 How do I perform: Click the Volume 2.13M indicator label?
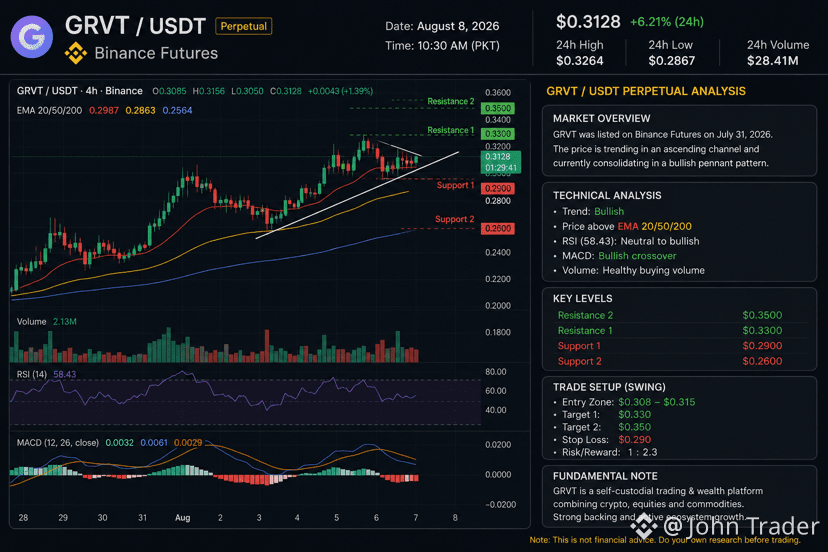[x=46, y=321]
